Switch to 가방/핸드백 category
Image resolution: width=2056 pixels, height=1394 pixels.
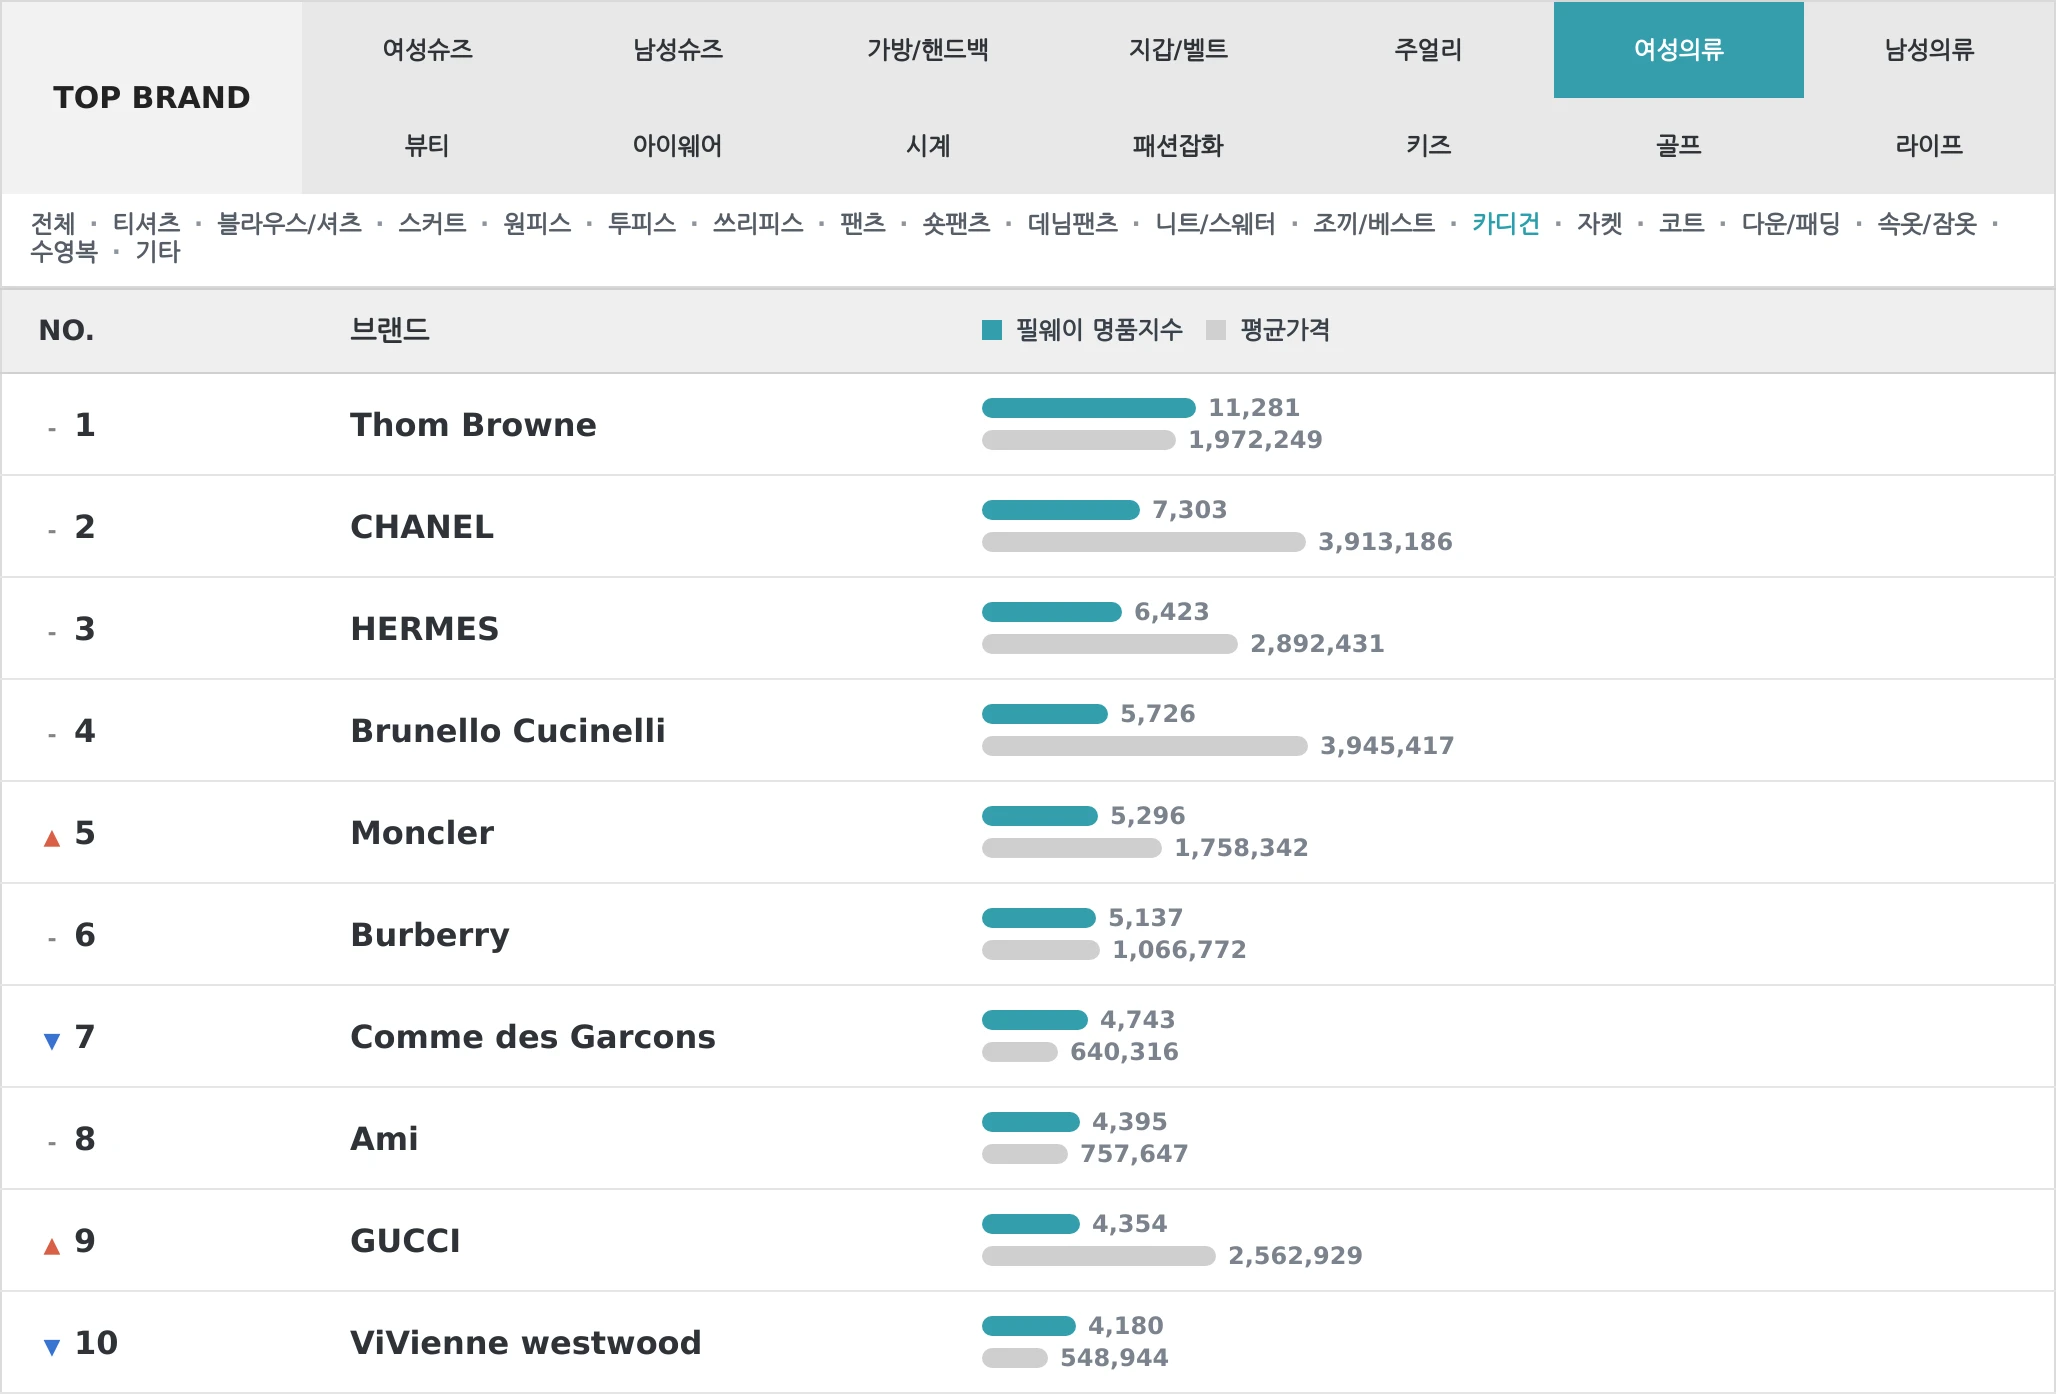(x=927, y=49)
